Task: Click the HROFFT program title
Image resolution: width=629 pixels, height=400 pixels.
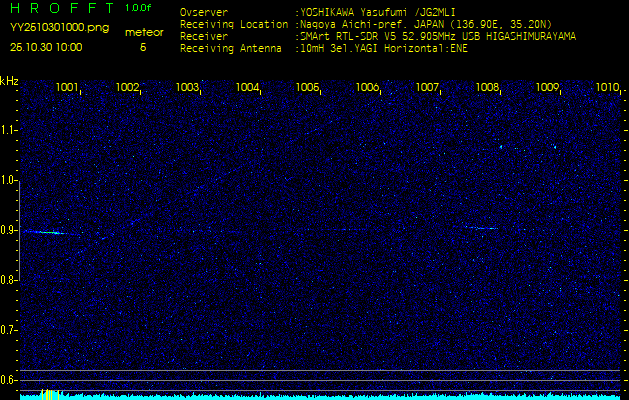Action: point(64,8)
